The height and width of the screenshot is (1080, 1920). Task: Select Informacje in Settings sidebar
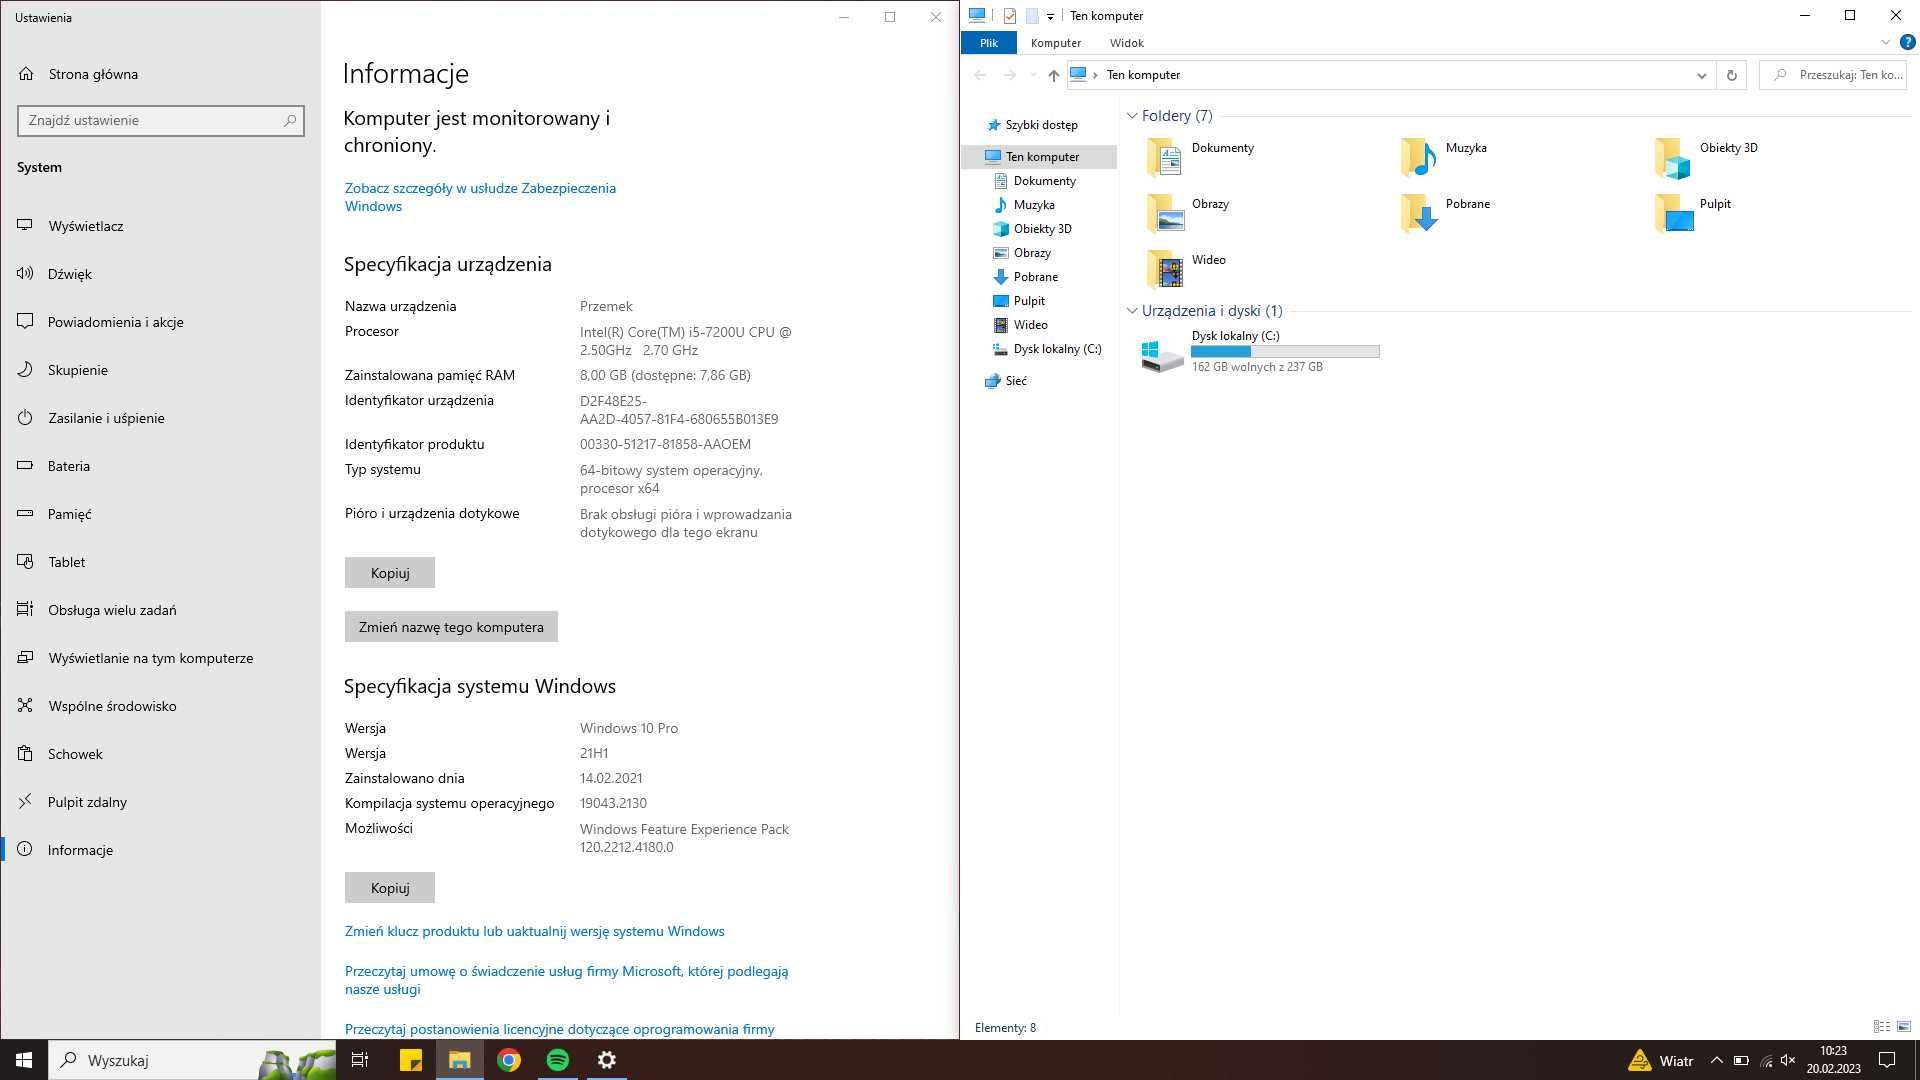click(x=160, y=850)
